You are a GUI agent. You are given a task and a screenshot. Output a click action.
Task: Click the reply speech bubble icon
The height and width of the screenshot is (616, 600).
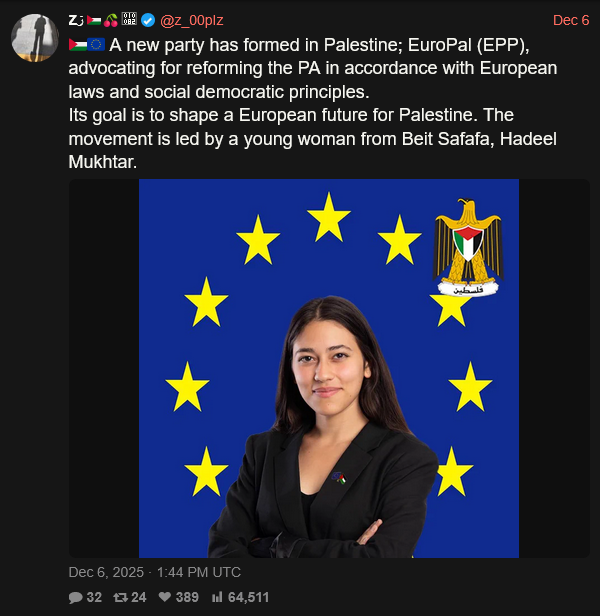tap(76, 597)
